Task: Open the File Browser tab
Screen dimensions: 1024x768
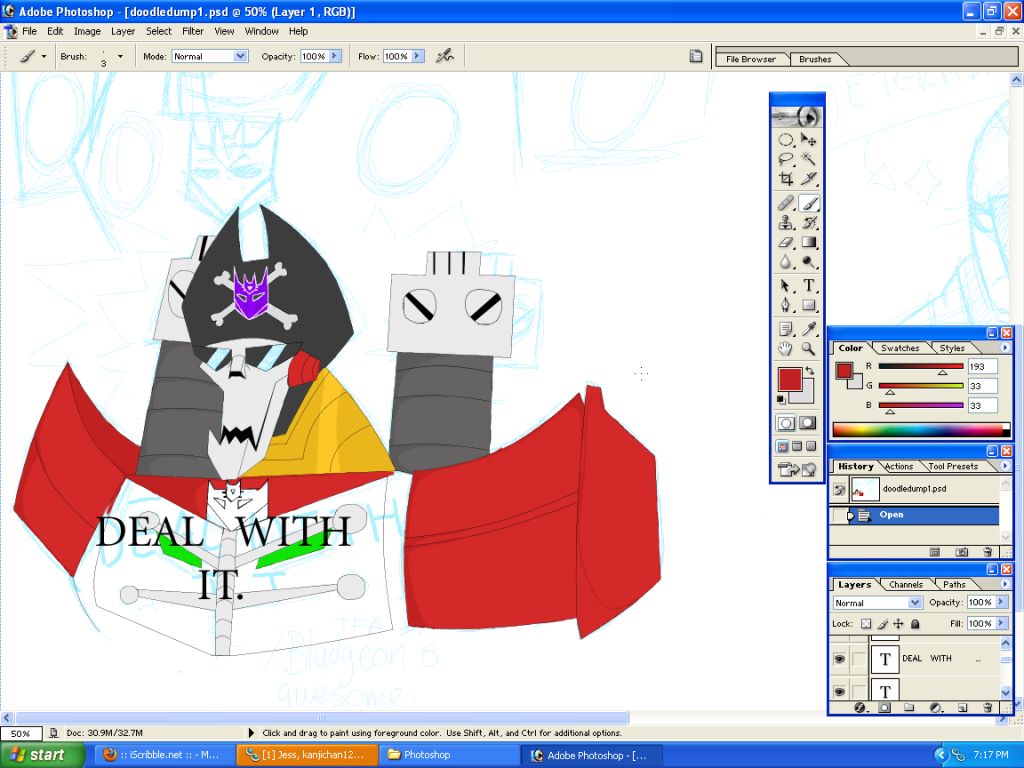Action: [751, 59]
